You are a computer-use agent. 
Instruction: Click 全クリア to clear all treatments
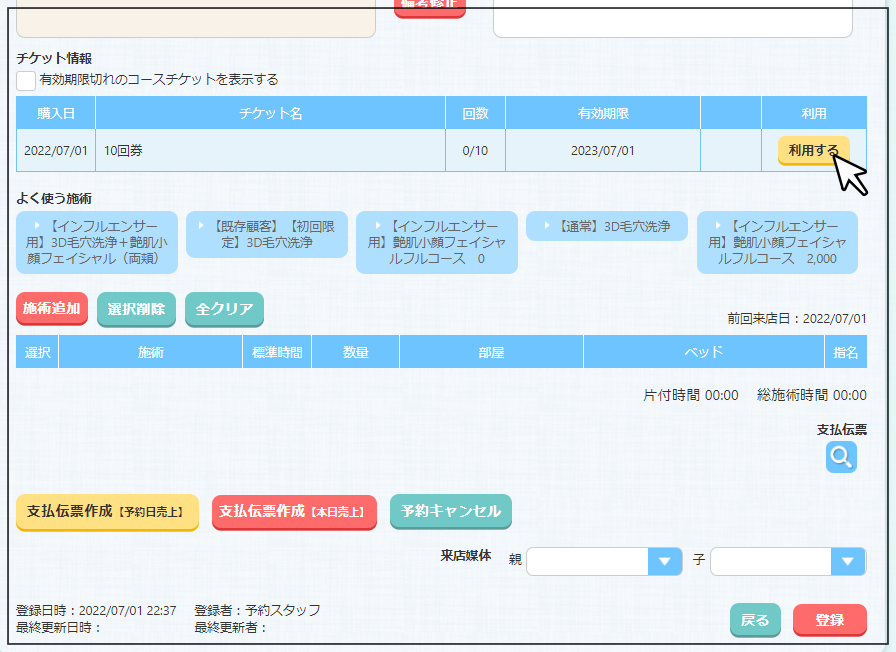(x=224, y=309)
